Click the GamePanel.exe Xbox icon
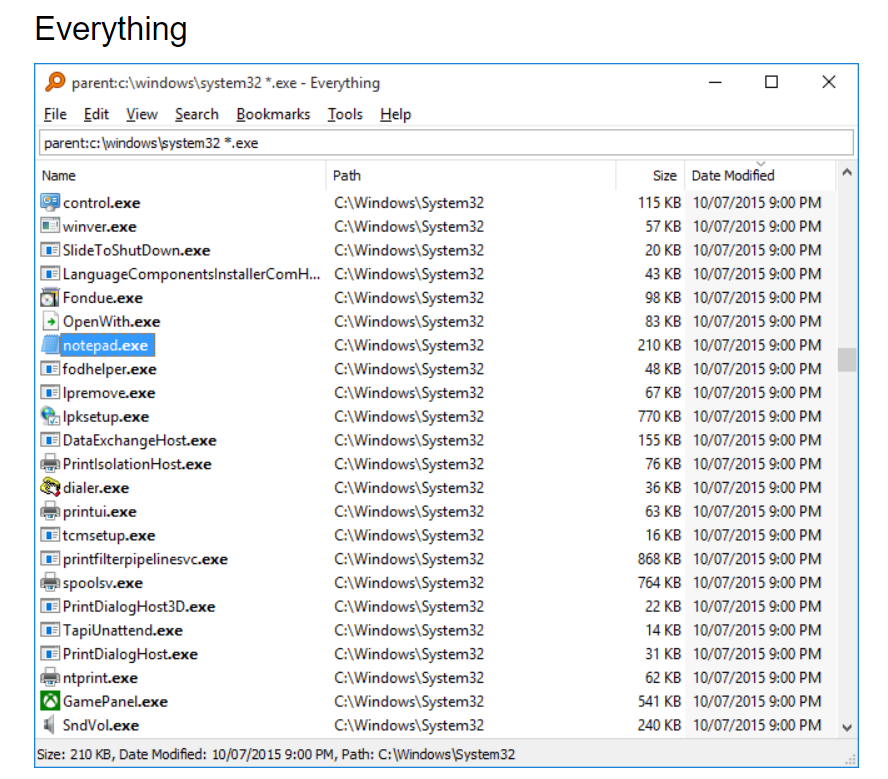The width and height of the screenshot is (888, 779). tap(50, 702)
